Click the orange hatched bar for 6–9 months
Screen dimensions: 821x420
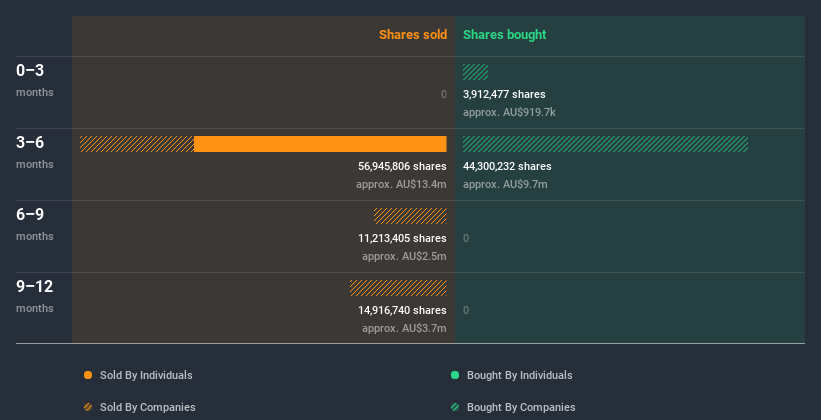(x=410, y=216)
